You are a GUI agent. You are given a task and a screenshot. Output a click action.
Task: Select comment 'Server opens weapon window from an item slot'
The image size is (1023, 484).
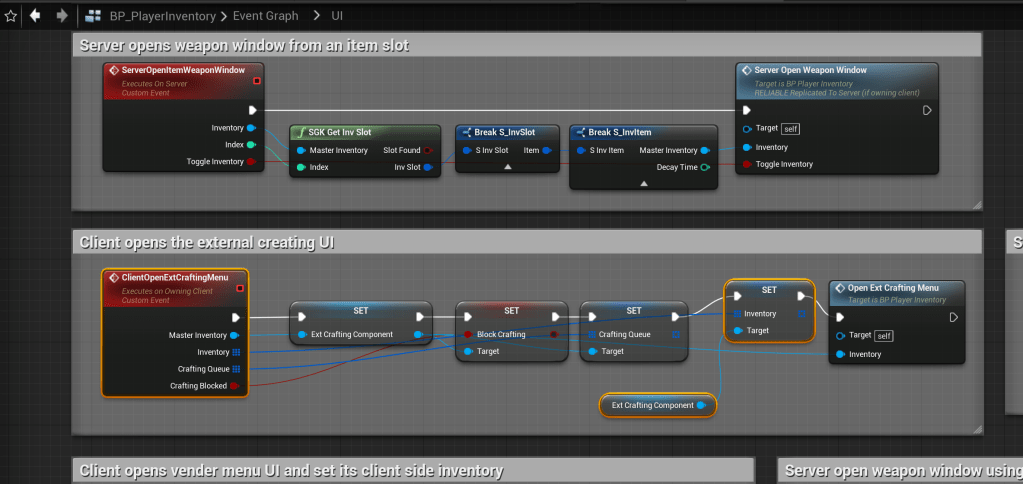coord(527,45)
